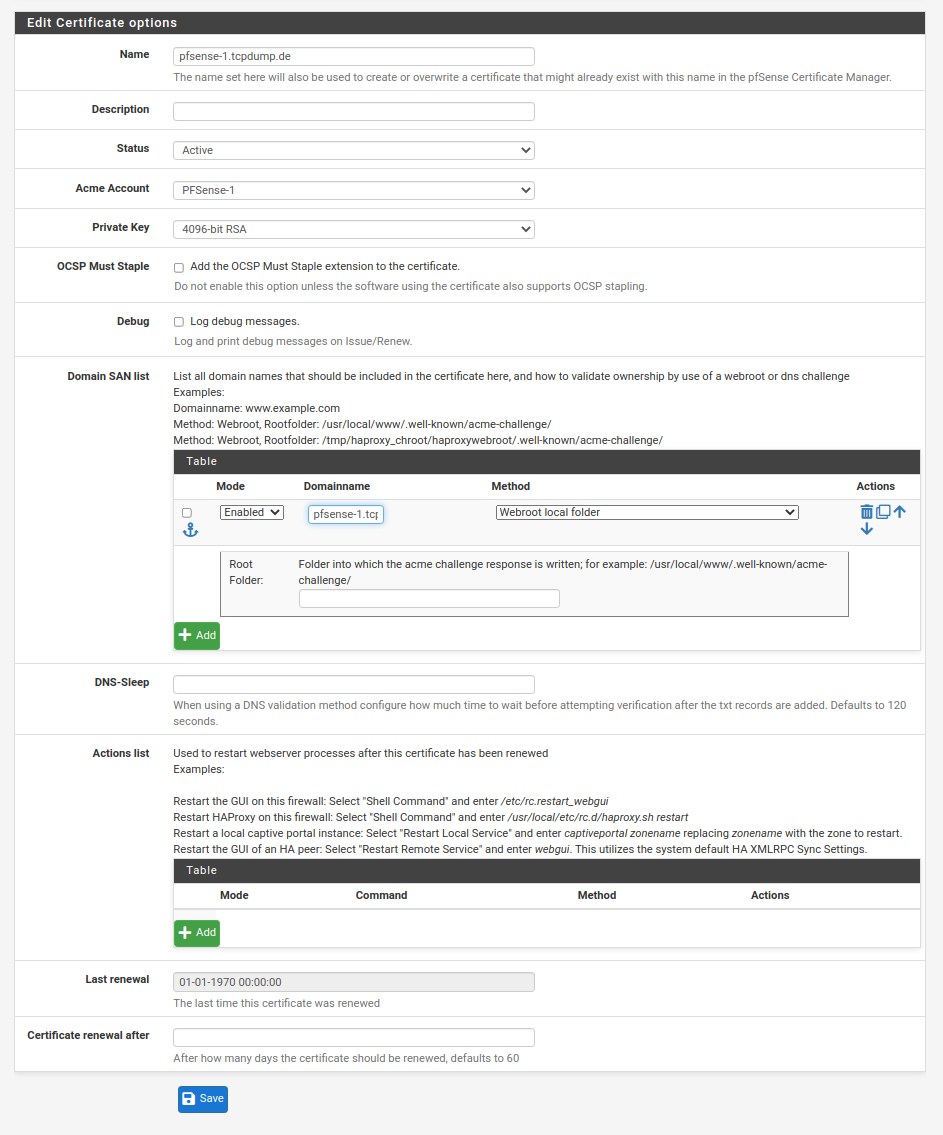
Task: Click the trash icon to delete the domain row
Action: click(x=866, y=512)
